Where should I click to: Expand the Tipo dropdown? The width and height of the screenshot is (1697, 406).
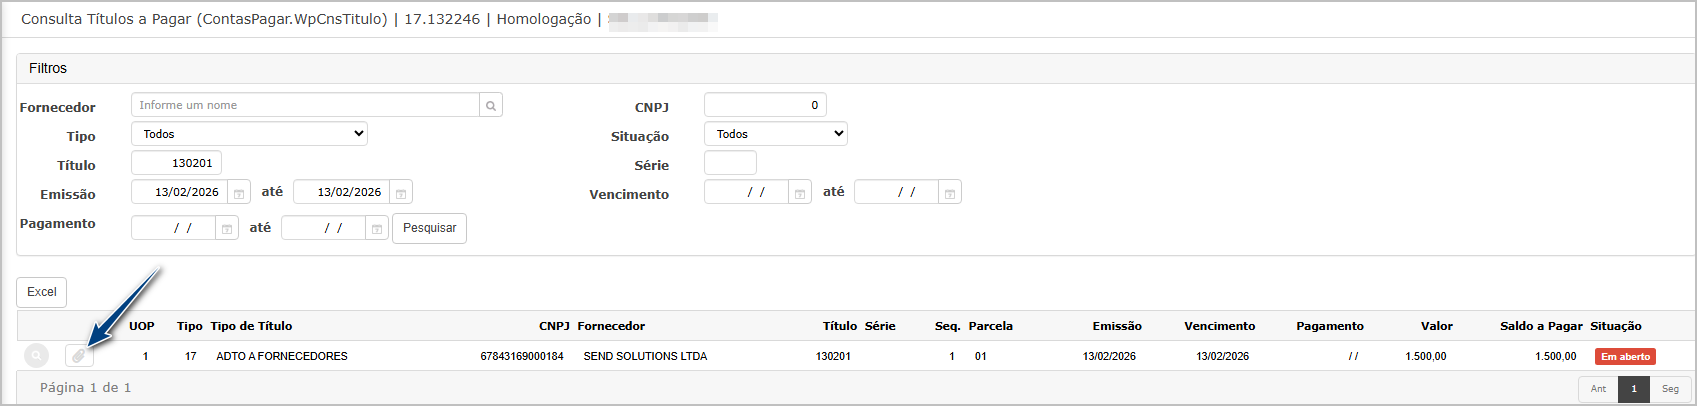pyautogui.click(x=249, y=134)
